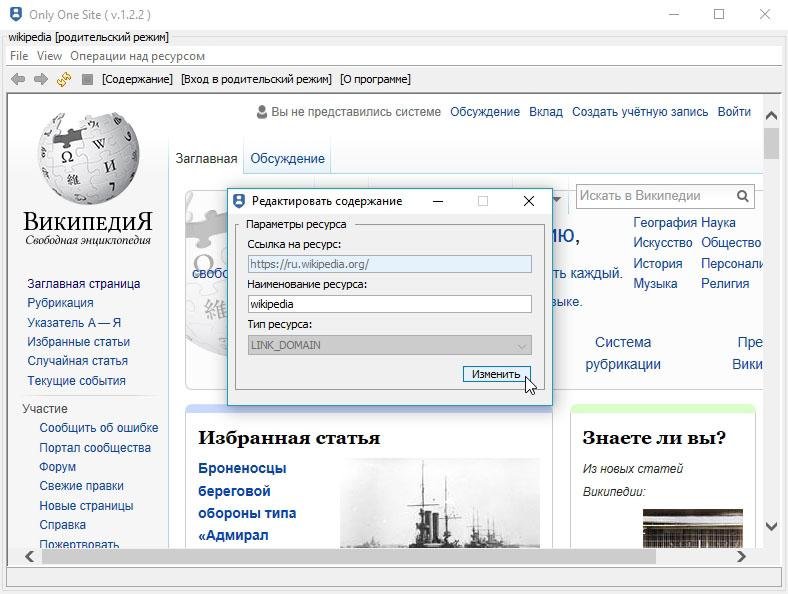This screenshot has width=788, height=594.
Task: Open the Операции над ресурсом menu
Action: click(137, 56)
